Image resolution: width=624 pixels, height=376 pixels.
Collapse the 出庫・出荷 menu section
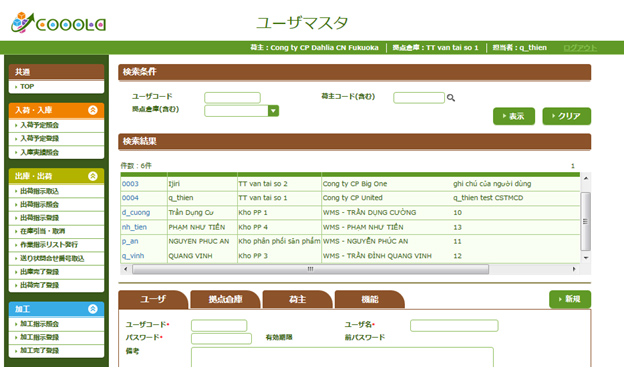pyautogui.click(x=92, y=176)
